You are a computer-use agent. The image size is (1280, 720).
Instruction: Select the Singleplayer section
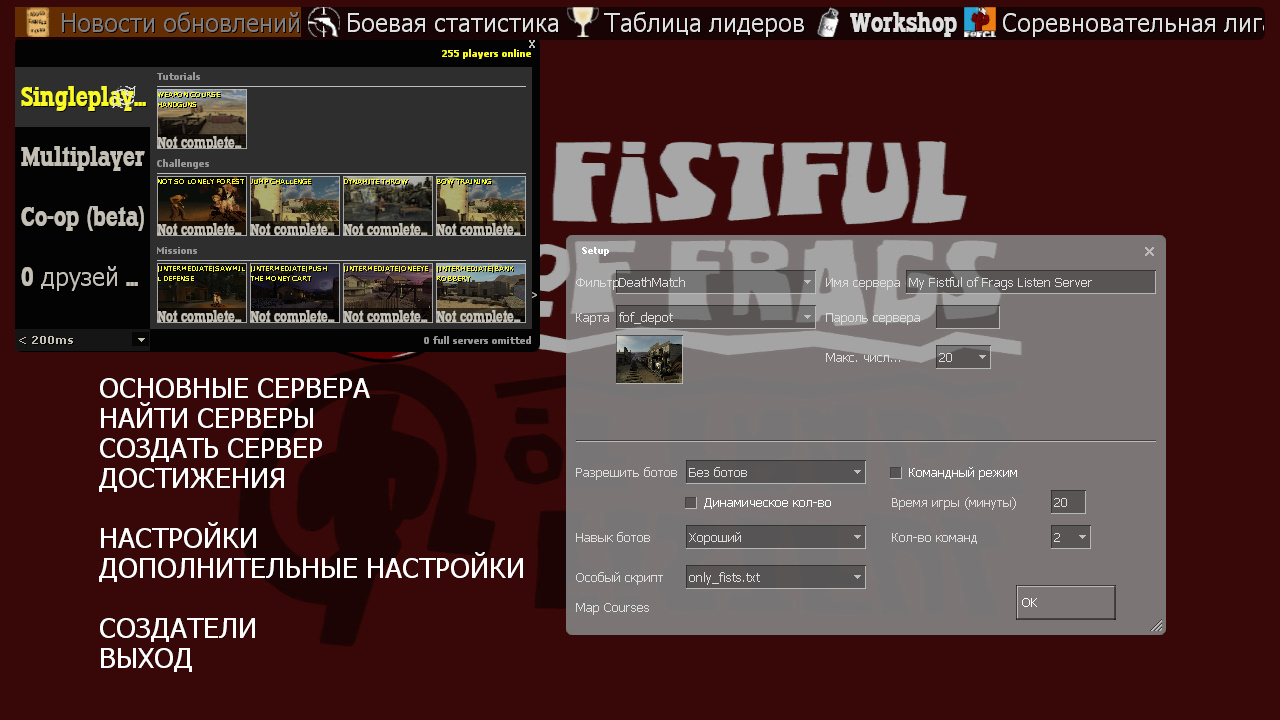82,97
